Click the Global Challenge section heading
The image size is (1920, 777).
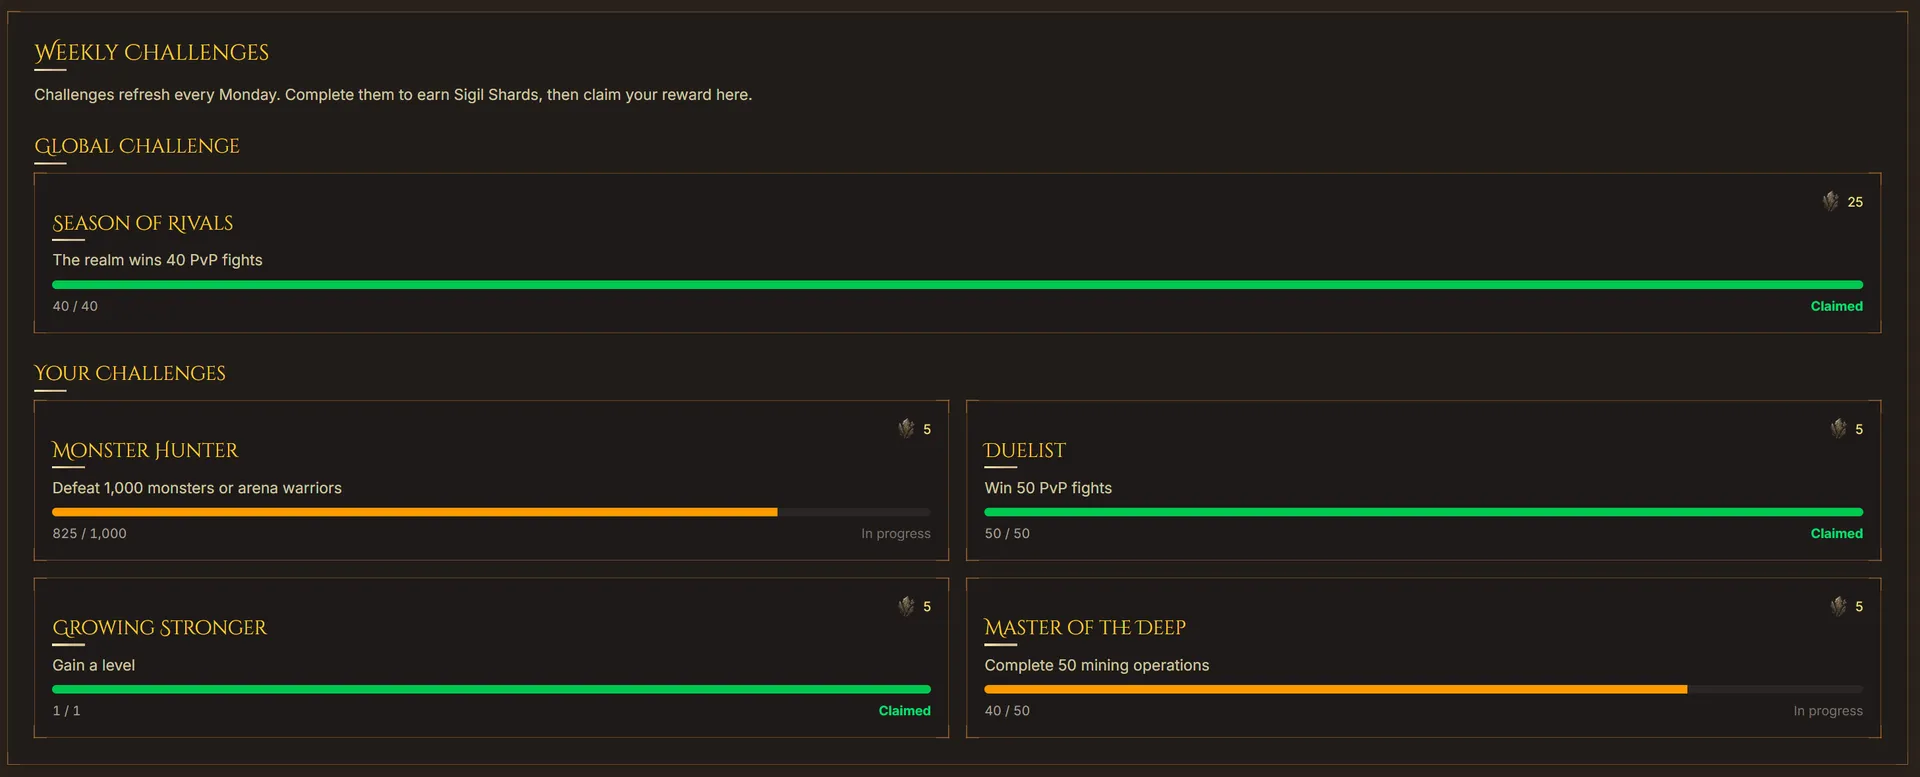137,146
